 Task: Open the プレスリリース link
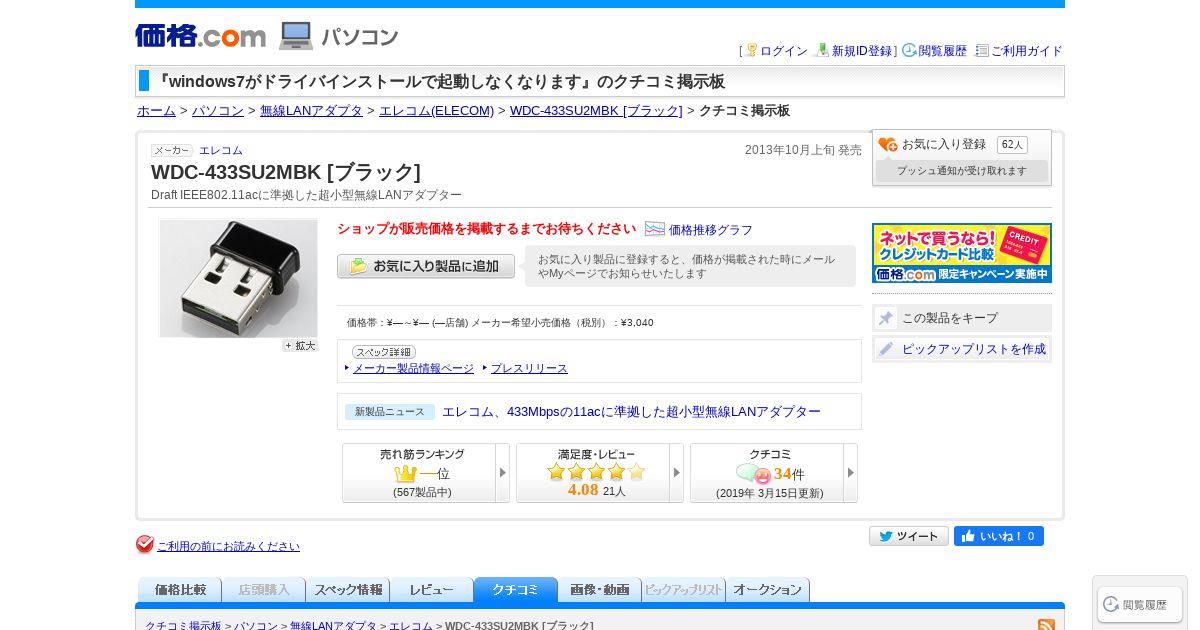click(x=529, y=368)
